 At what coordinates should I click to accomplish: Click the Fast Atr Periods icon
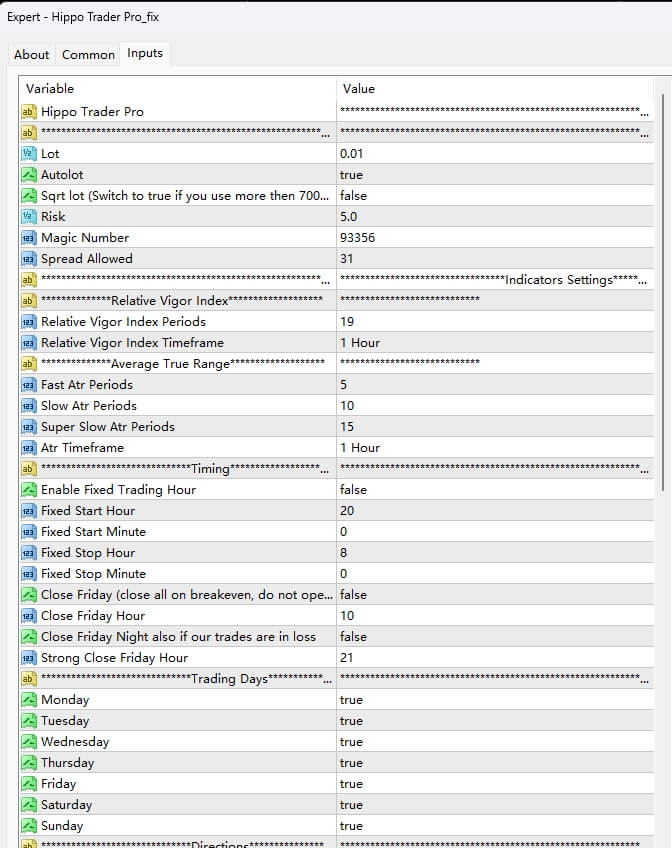click(28, 385)
